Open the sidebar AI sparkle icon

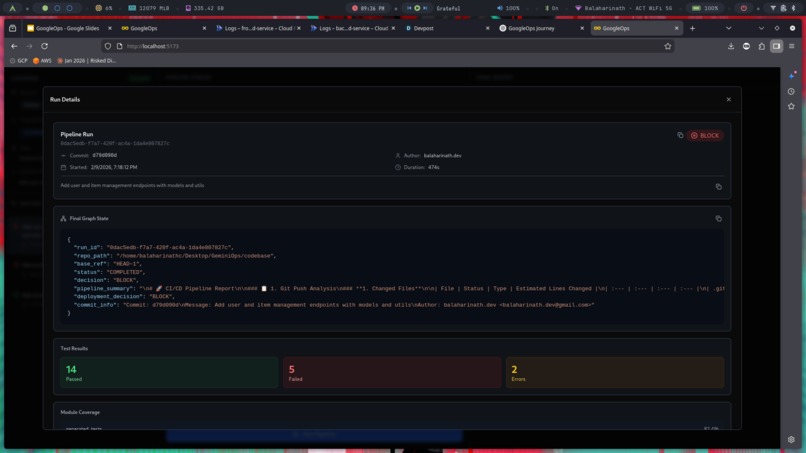(792, 76)
